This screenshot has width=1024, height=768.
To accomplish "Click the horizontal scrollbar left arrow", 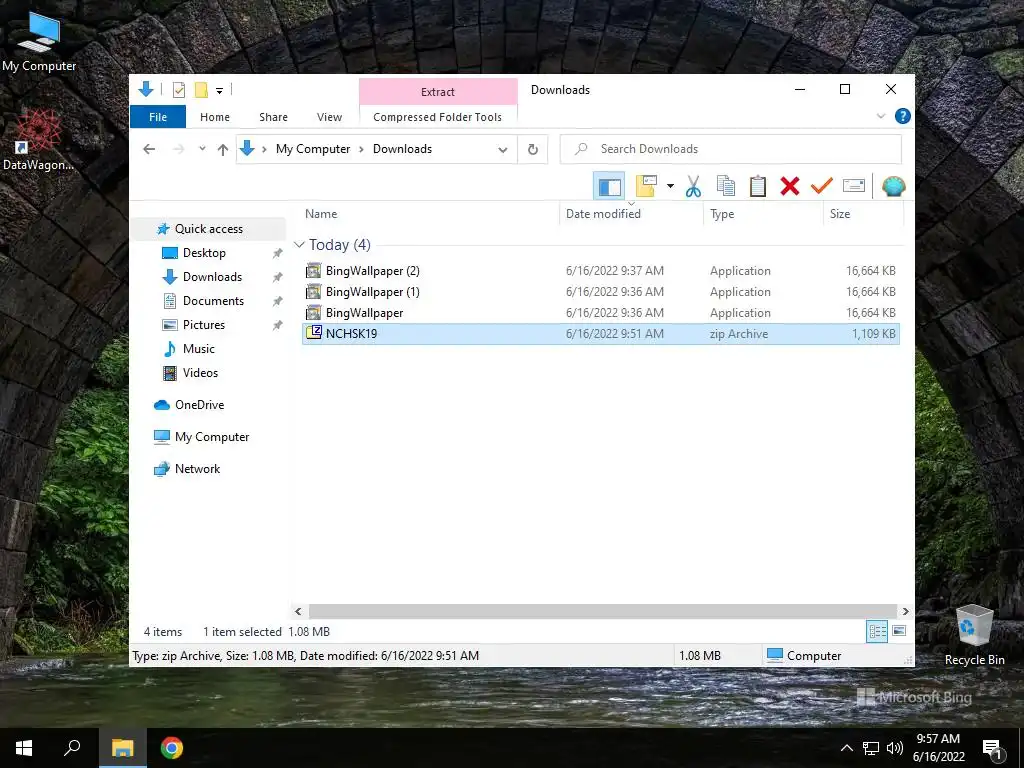I will click(x=298, y=611).
